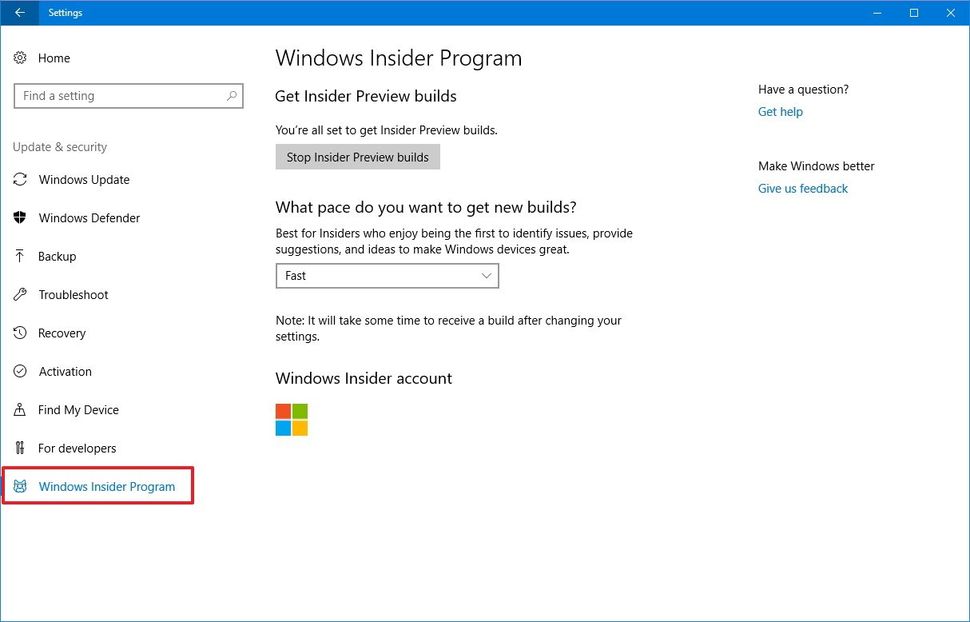Navigate to the Windows Update page
Image resolution: width=970 pixels, height=622 pixels.
(84, 180)
